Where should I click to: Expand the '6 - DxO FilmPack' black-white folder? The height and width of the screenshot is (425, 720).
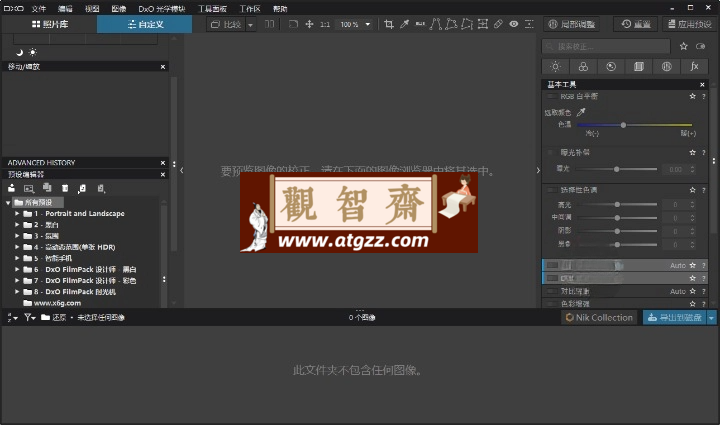tap(17, 269)
